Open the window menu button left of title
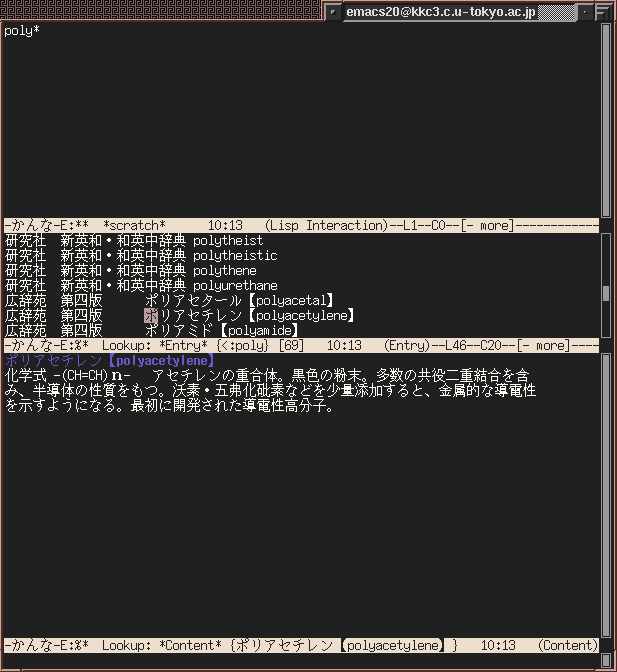This screenshot has height=672, width=617. click(x=332, y=12)
